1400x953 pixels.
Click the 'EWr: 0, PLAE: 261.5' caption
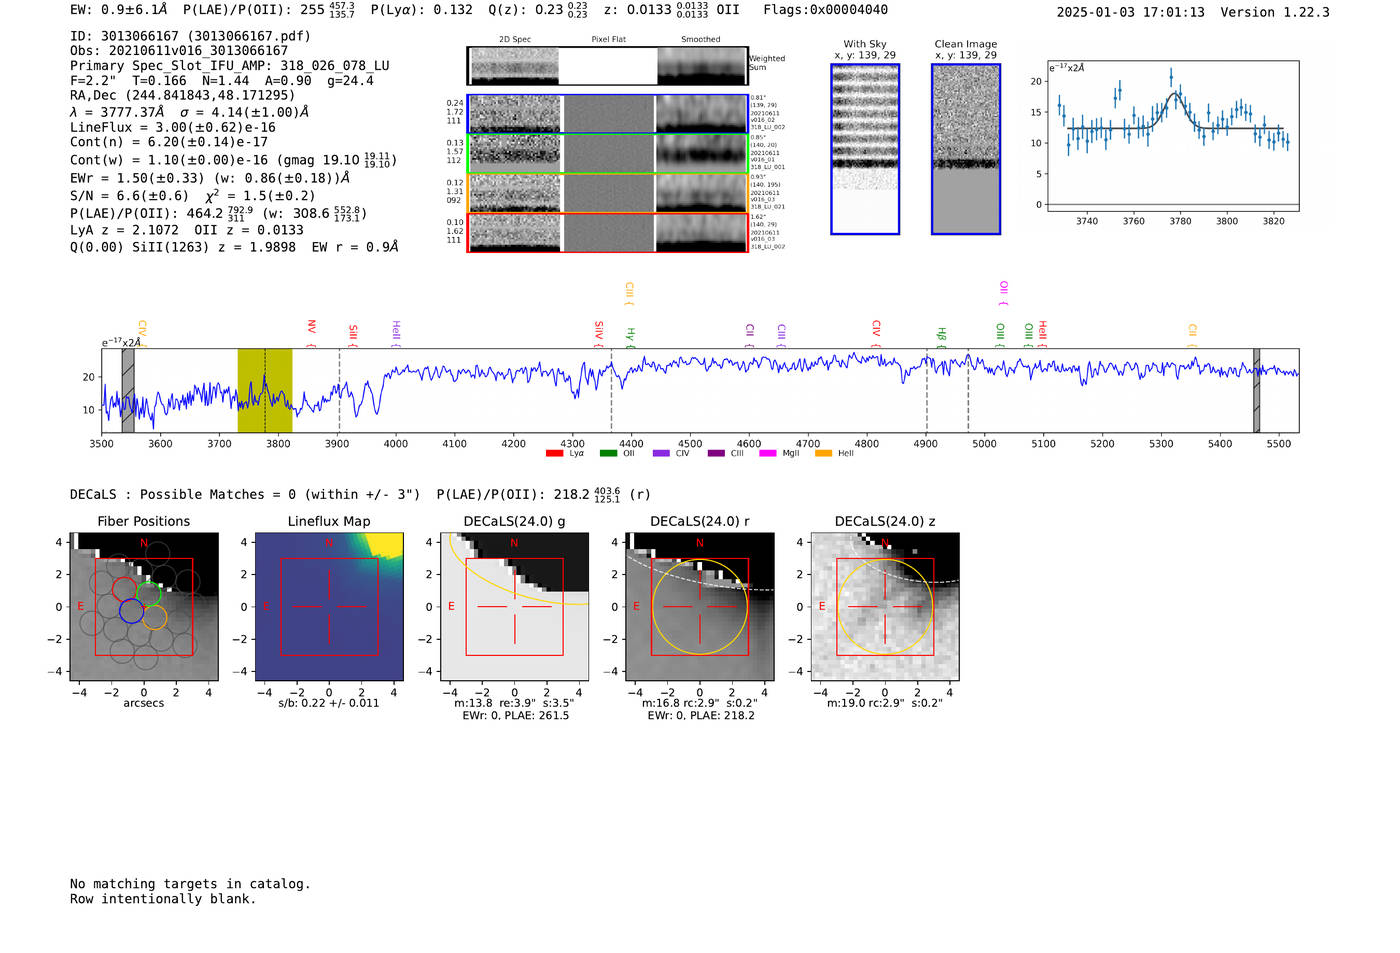click(516, 716)
